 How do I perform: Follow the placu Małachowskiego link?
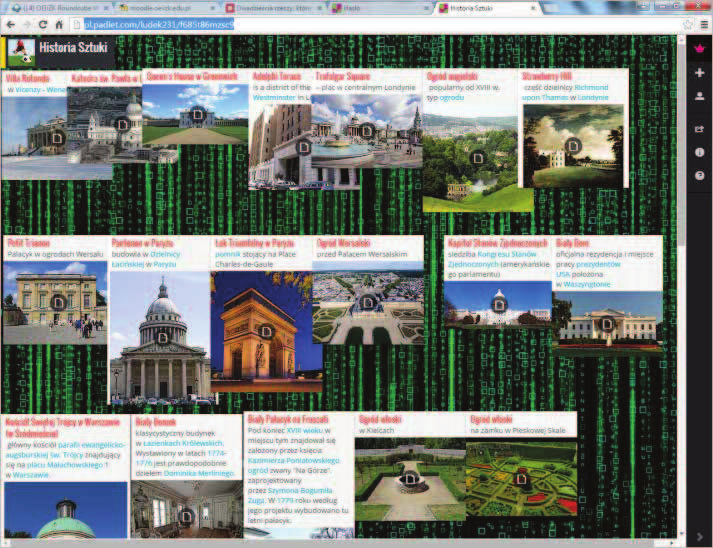click(65, 465)
